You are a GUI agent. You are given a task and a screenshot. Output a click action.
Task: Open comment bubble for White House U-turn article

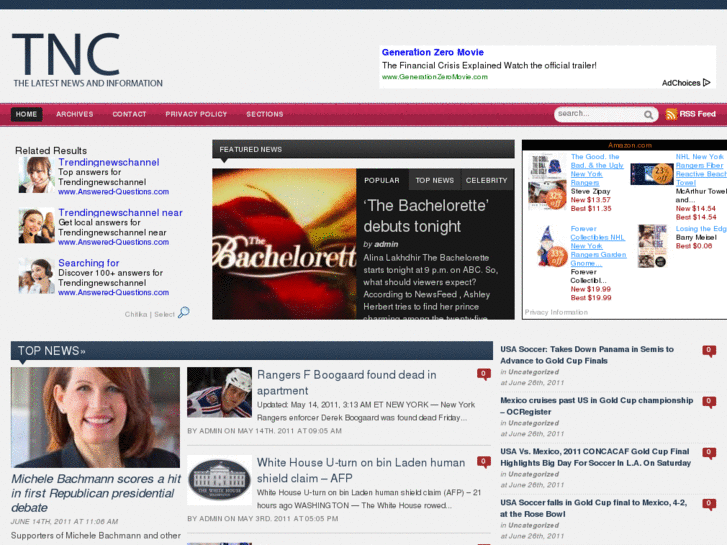[x=484, y=462]
